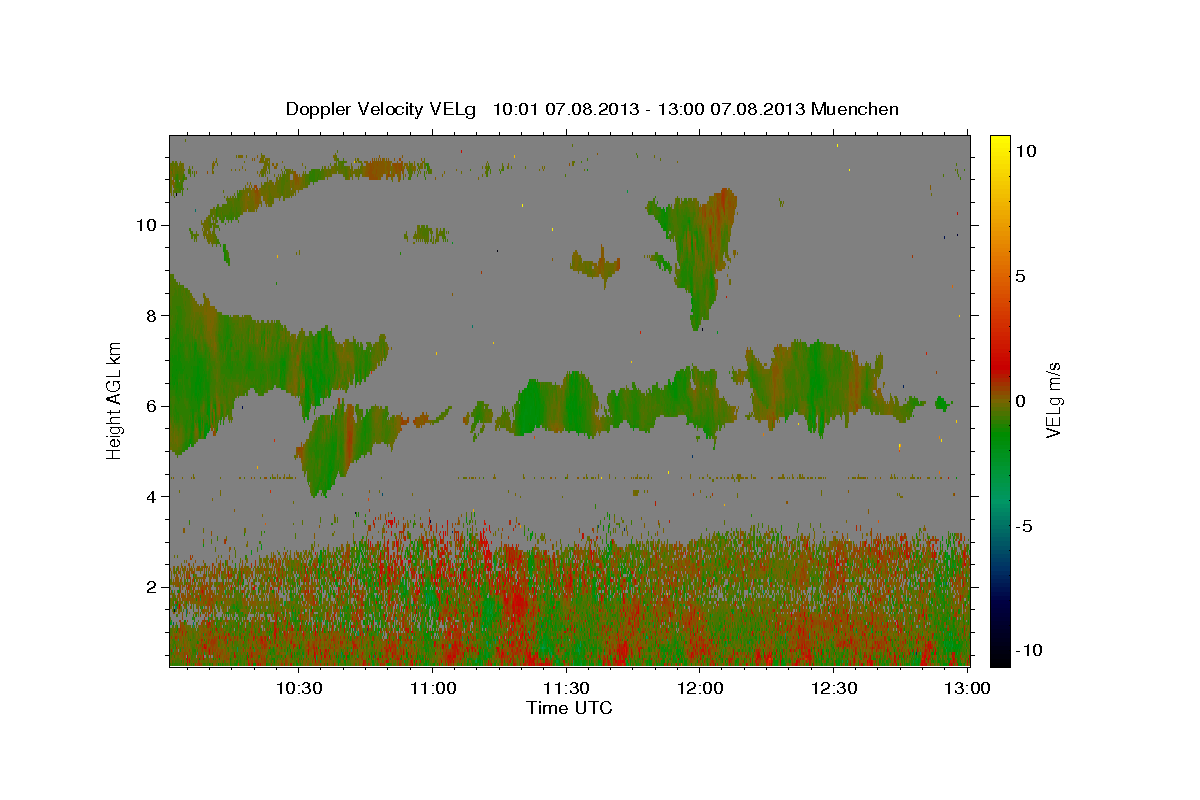This screenshot has width=1200, height=800.
Task: Click the '12:30' time tick label
Action: (835, 688)
